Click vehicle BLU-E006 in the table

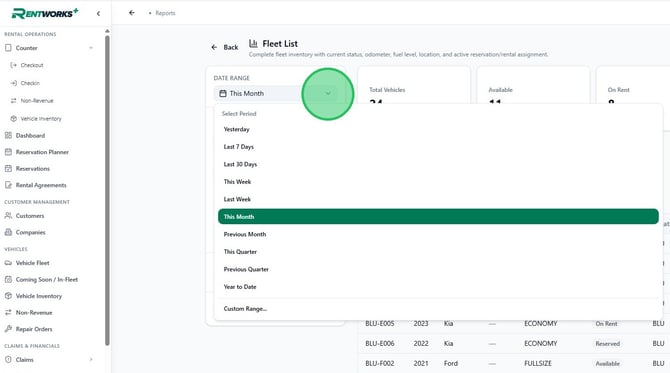(x=380, y=344)
